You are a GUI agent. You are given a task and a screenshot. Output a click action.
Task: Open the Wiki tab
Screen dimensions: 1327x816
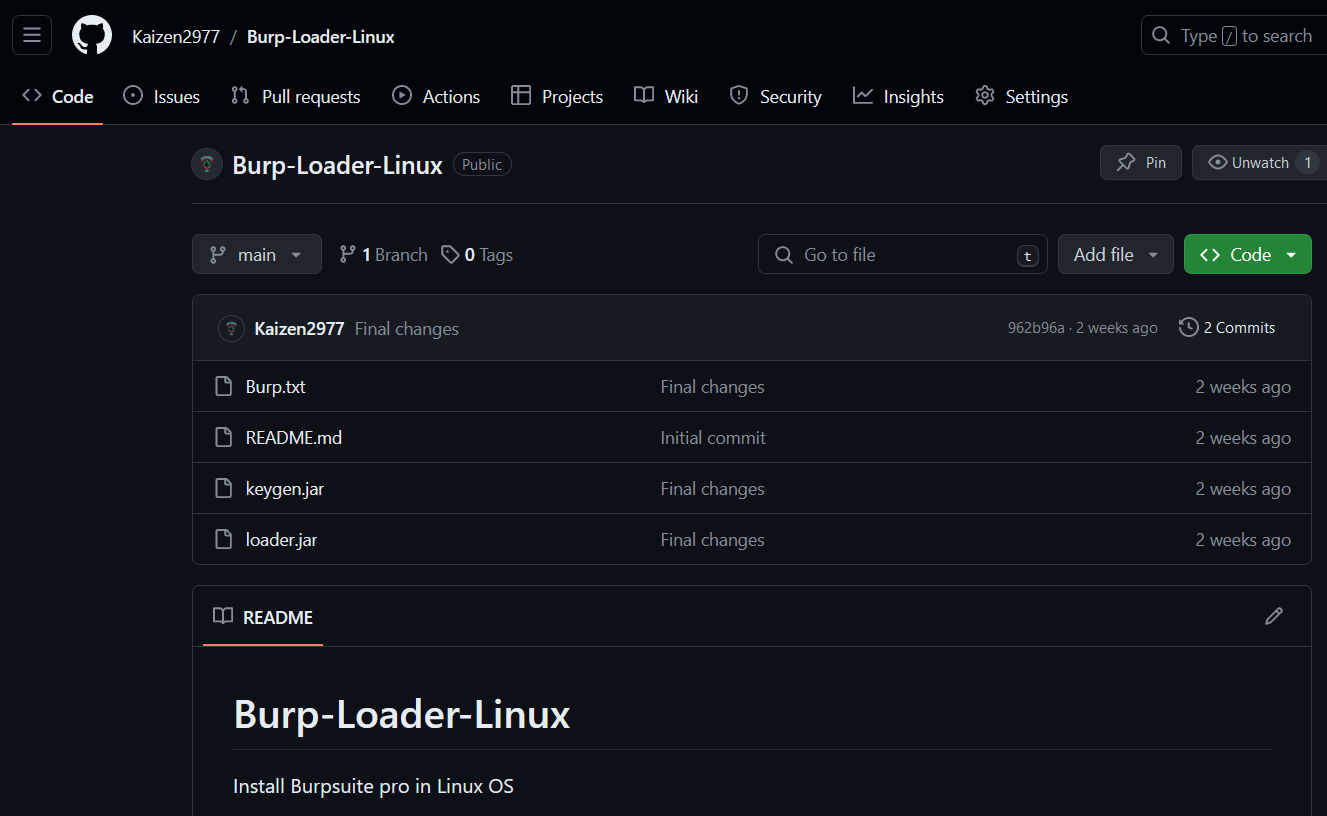(x=666, y=97)
